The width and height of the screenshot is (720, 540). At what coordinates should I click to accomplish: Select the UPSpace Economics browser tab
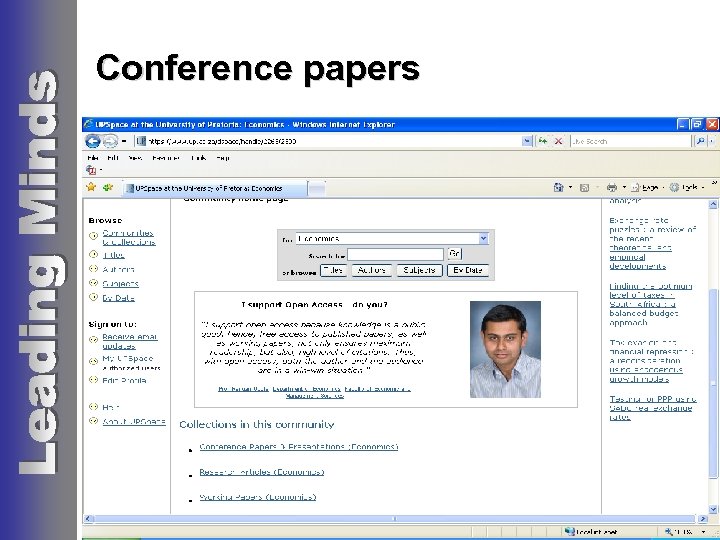tap(215, 188)
